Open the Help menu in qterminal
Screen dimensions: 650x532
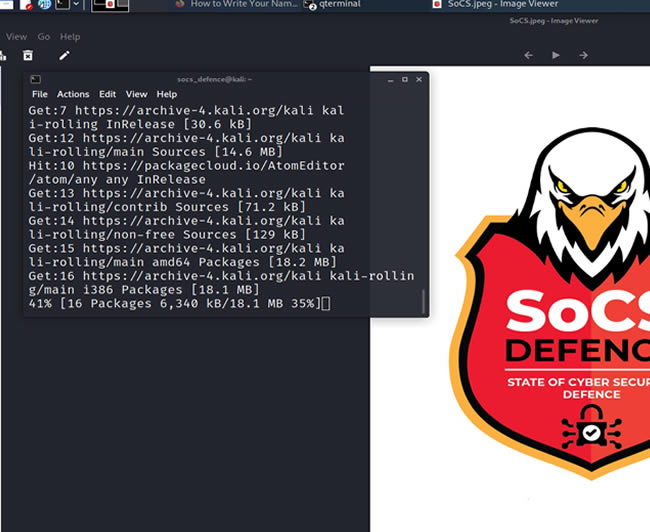point(167,94)
